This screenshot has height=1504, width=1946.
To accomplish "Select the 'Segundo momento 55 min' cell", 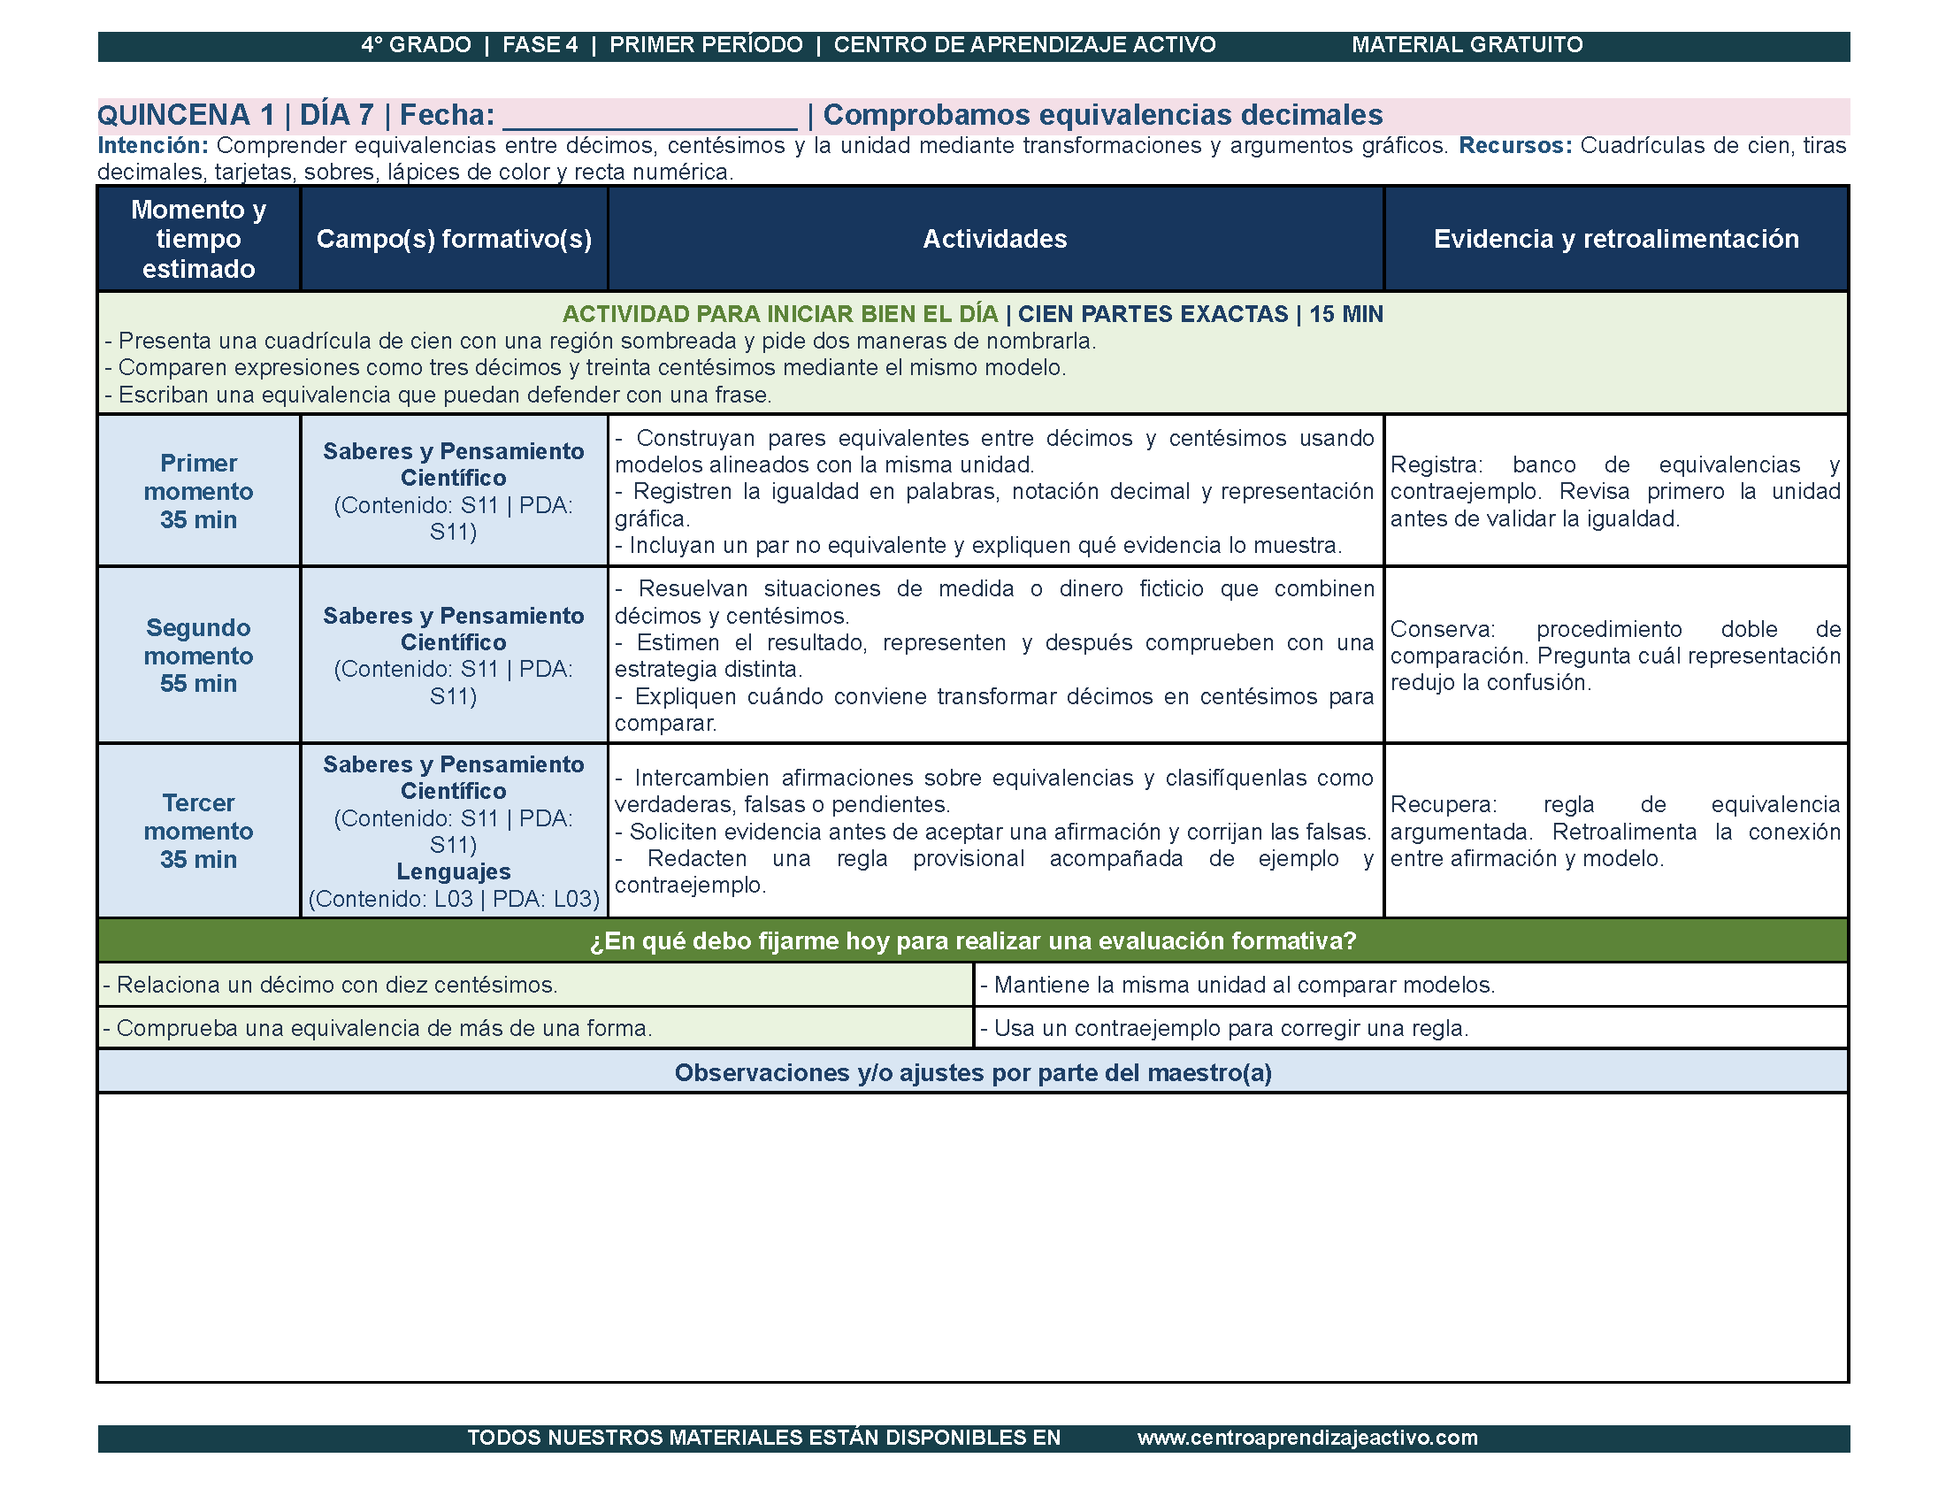I will pos(199,655).
